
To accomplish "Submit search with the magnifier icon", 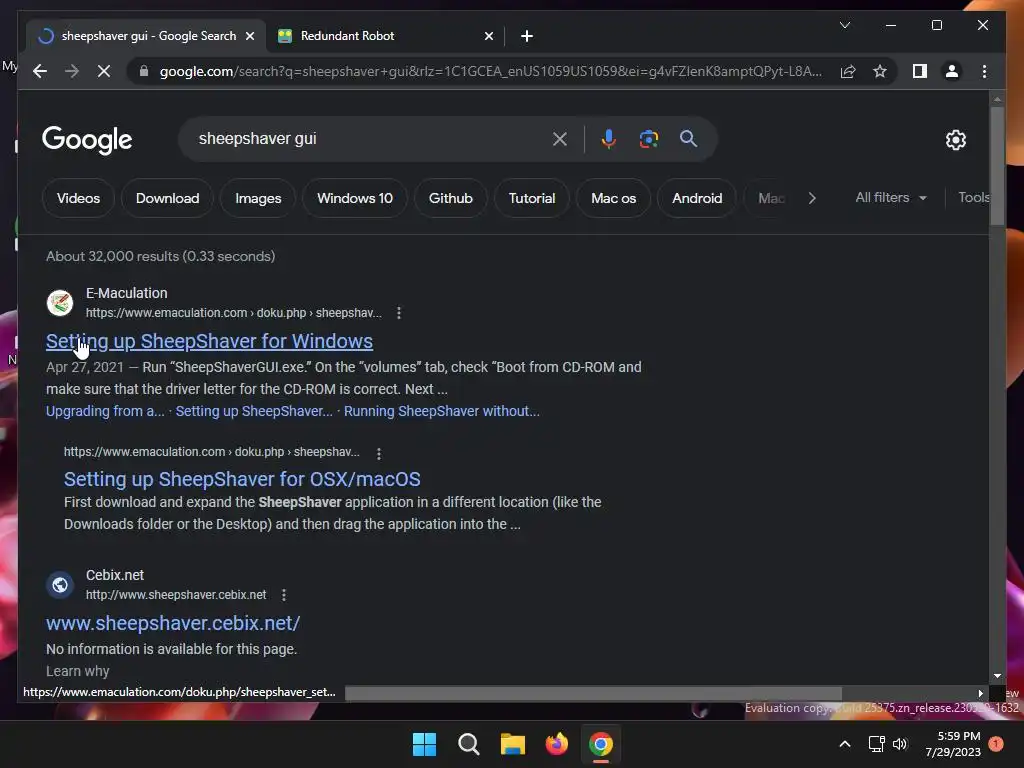I will point(688,139).
